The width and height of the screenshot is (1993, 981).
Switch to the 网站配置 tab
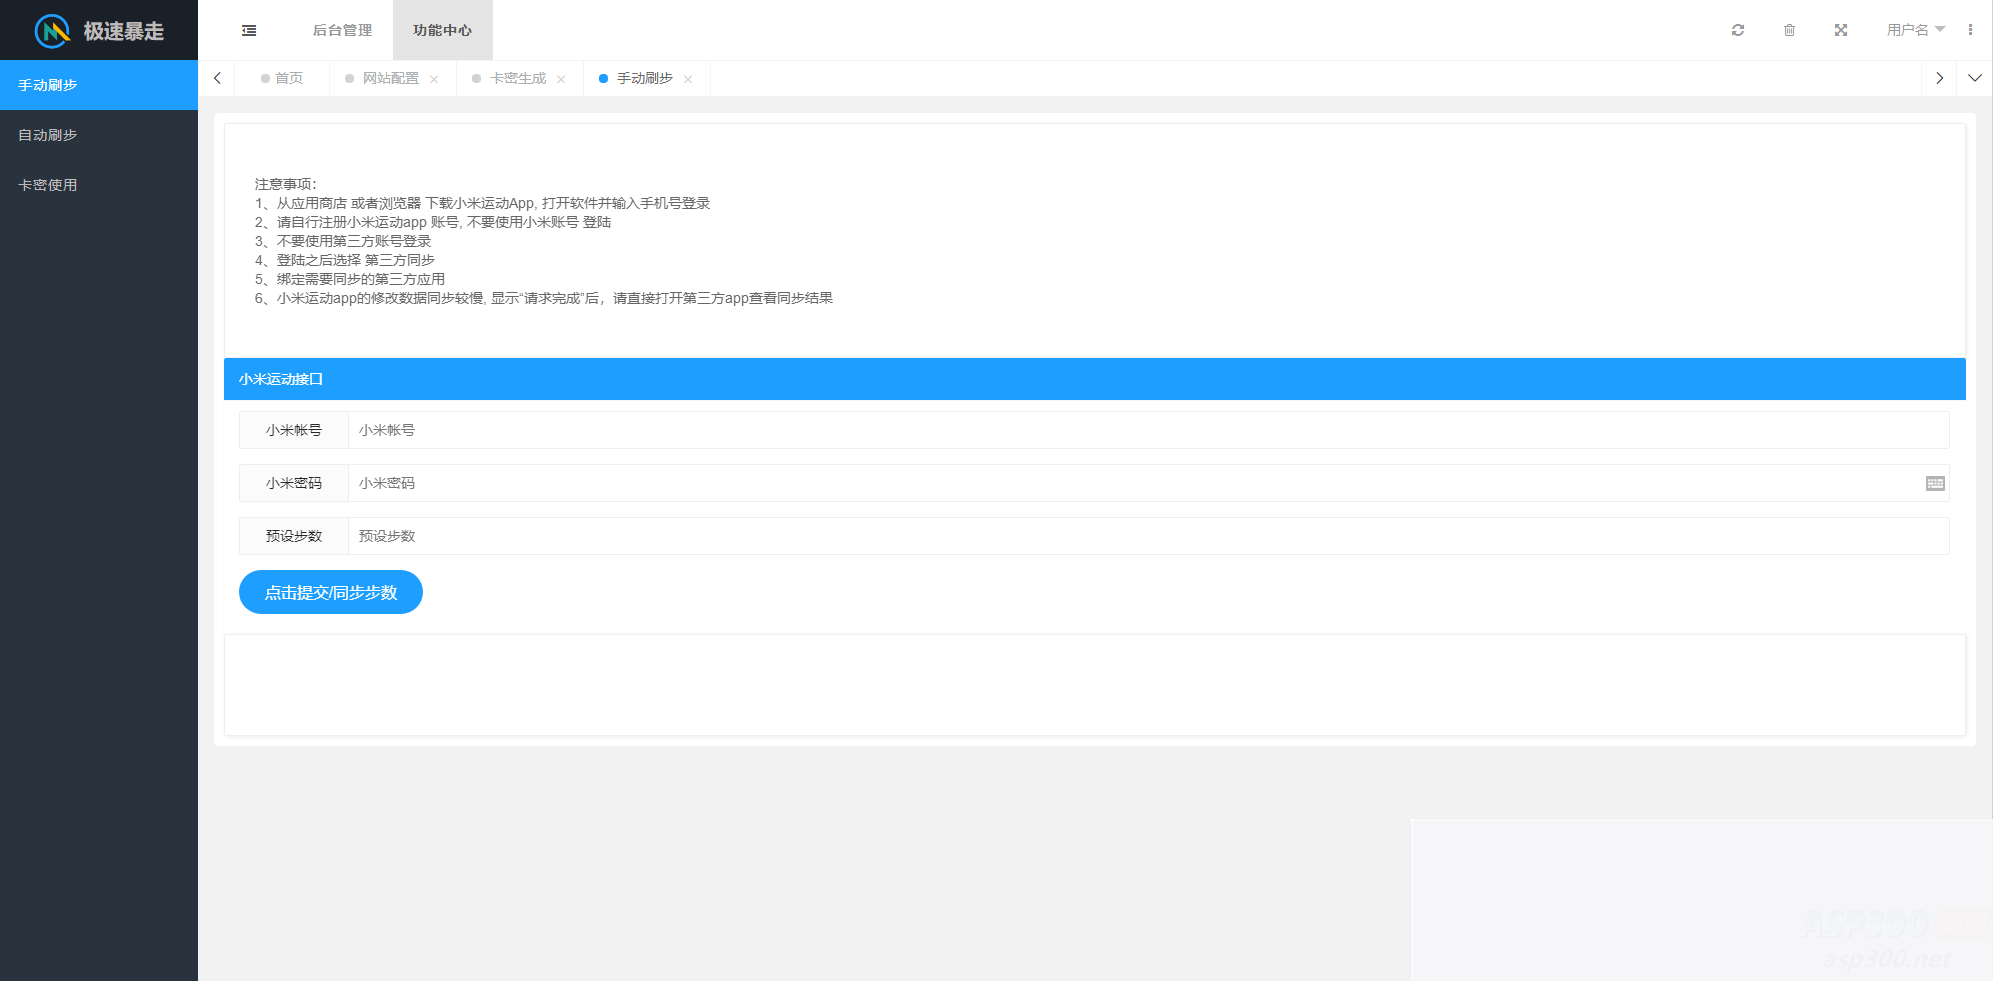pos(391,77)
